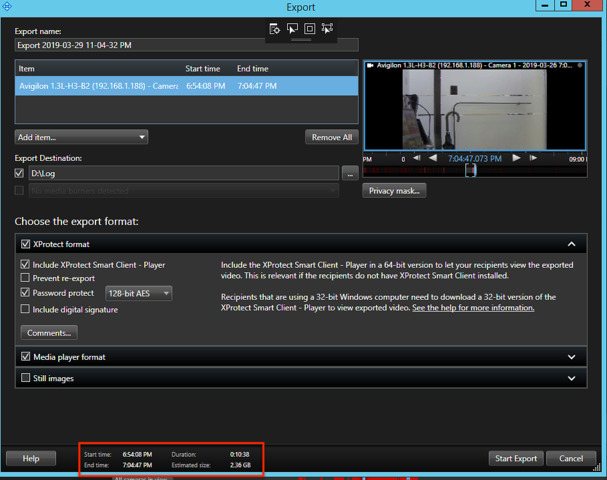Click the play forward arrow under preview

(517, 158)
